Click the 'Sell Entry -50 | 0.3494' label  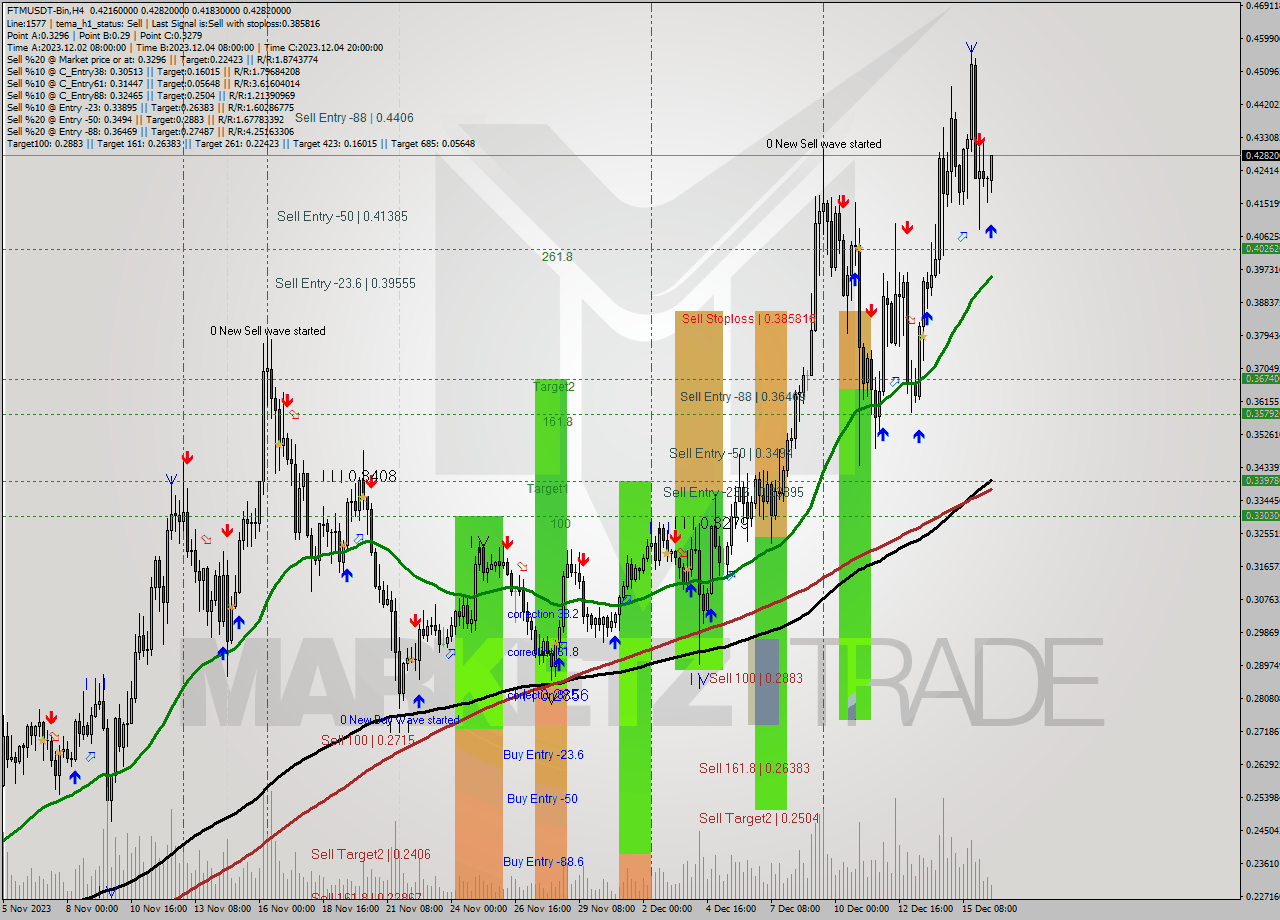pos(731,454)
